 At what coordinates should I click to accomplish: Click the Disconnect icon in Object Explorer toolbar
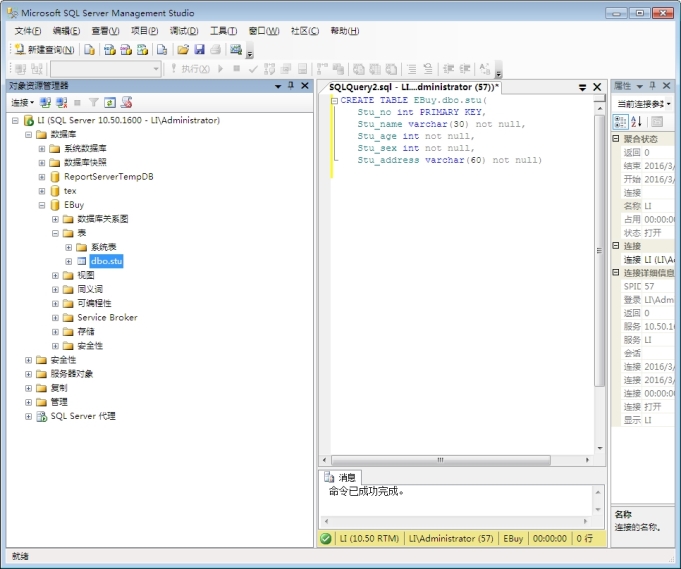pos(61,102)
